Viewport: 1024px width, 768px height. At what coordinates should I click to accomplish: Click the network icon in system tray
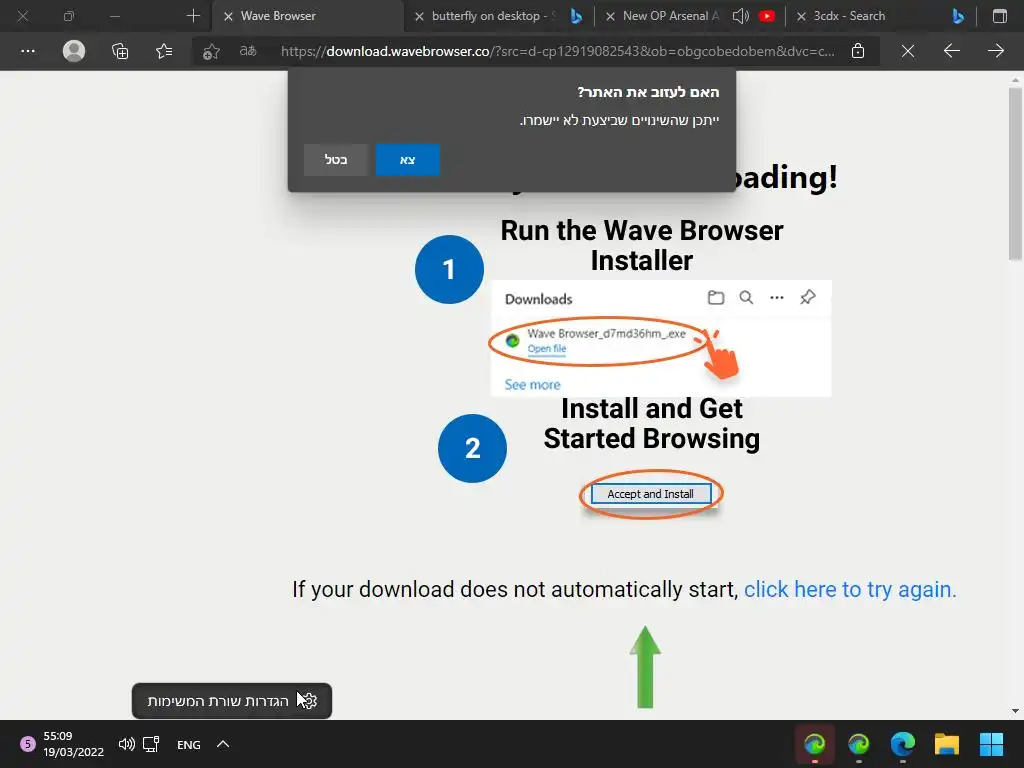152,744
